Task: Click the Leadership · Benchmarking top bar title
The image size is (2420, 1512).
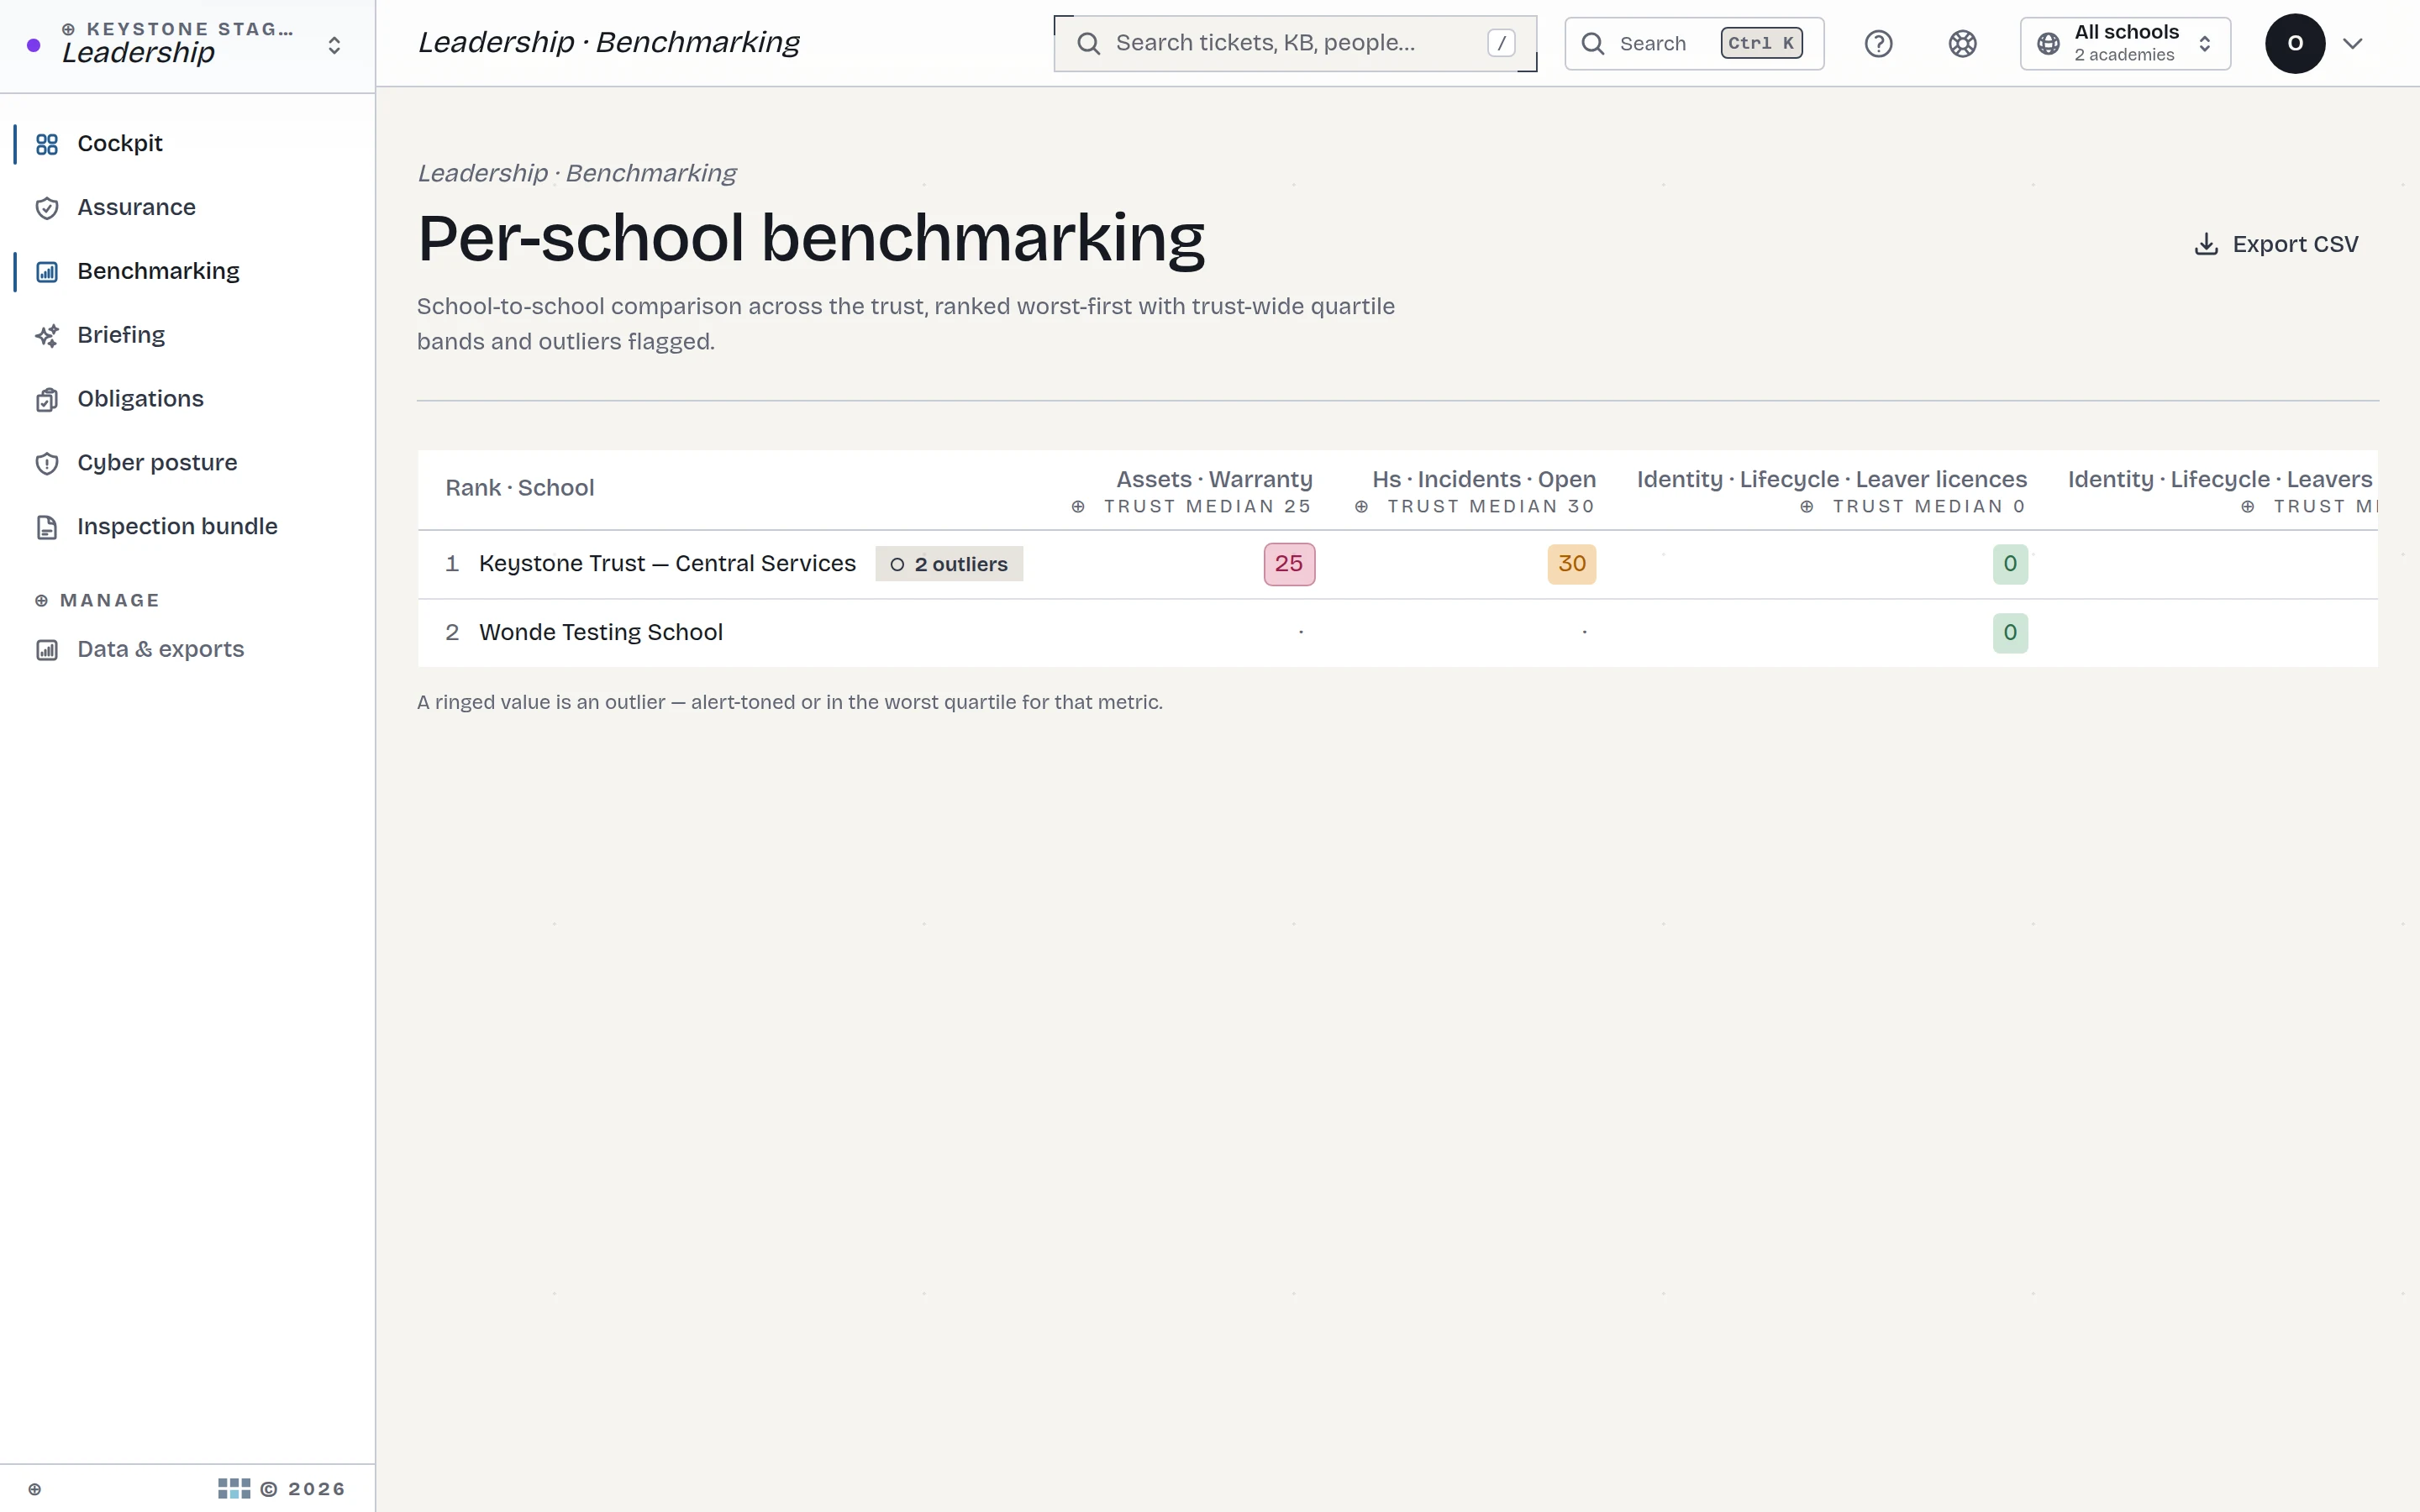Action: point(608,42)
